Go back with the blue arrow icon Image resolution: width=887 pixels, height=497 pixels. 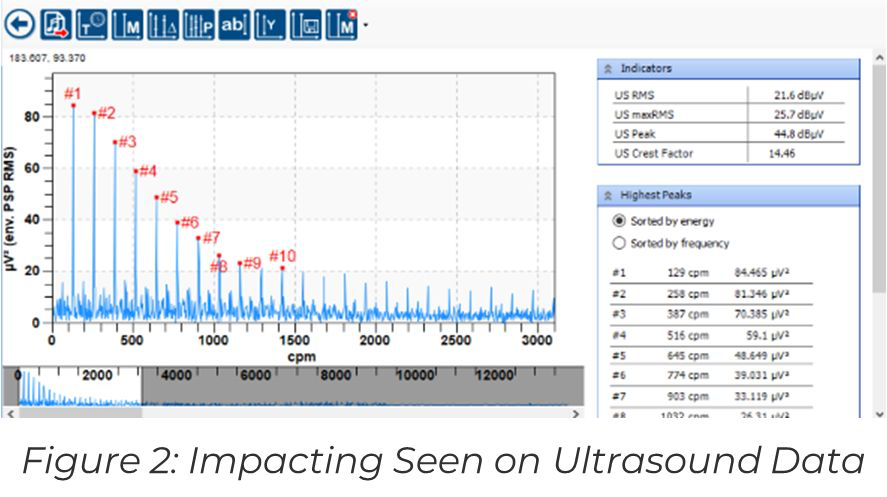point(20,24)
